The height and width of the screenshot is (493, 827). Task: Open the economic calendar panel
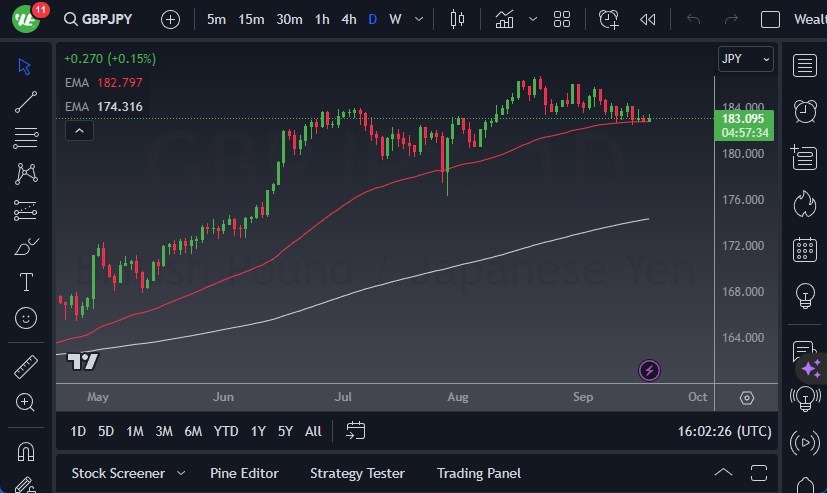pyautogui.click(x=803, y=249)
